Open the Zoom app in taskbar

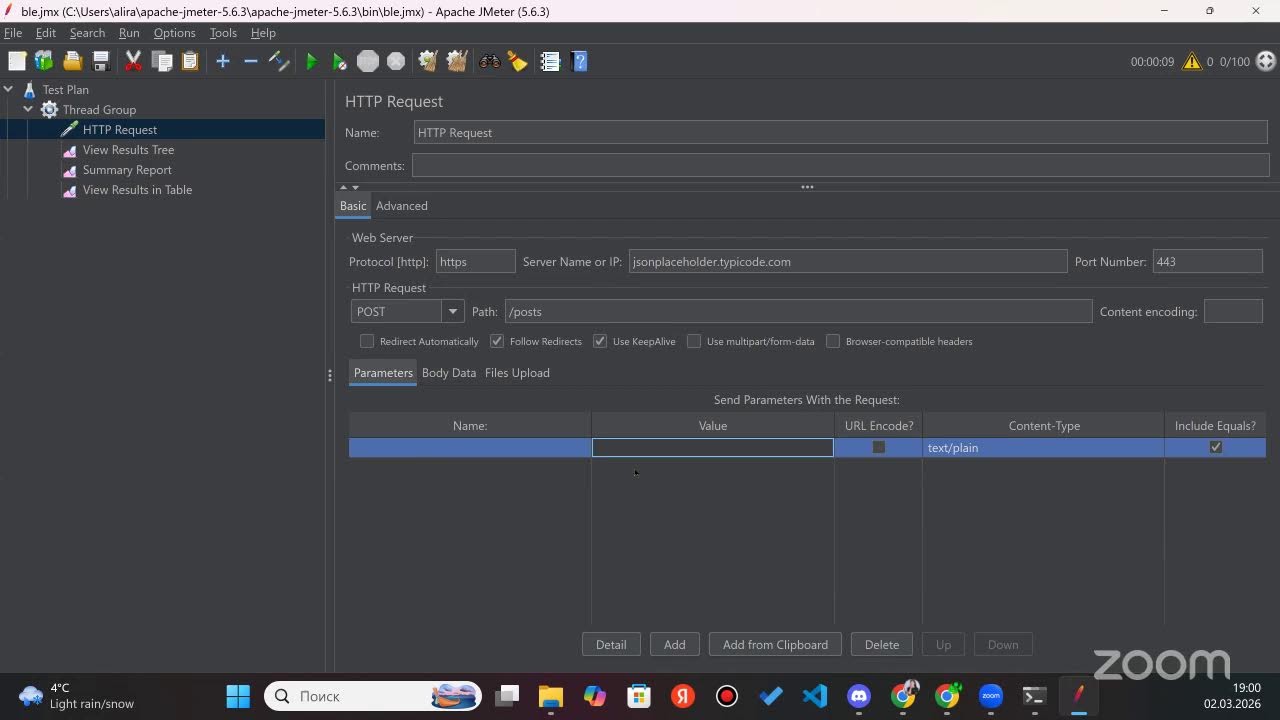pyautogui.click(x=991, y=695)
